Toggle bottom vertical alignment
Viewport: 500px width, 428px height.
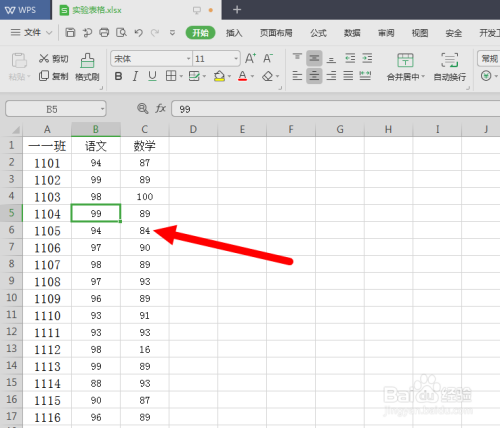pyautogui.click(x=331, y=59)
